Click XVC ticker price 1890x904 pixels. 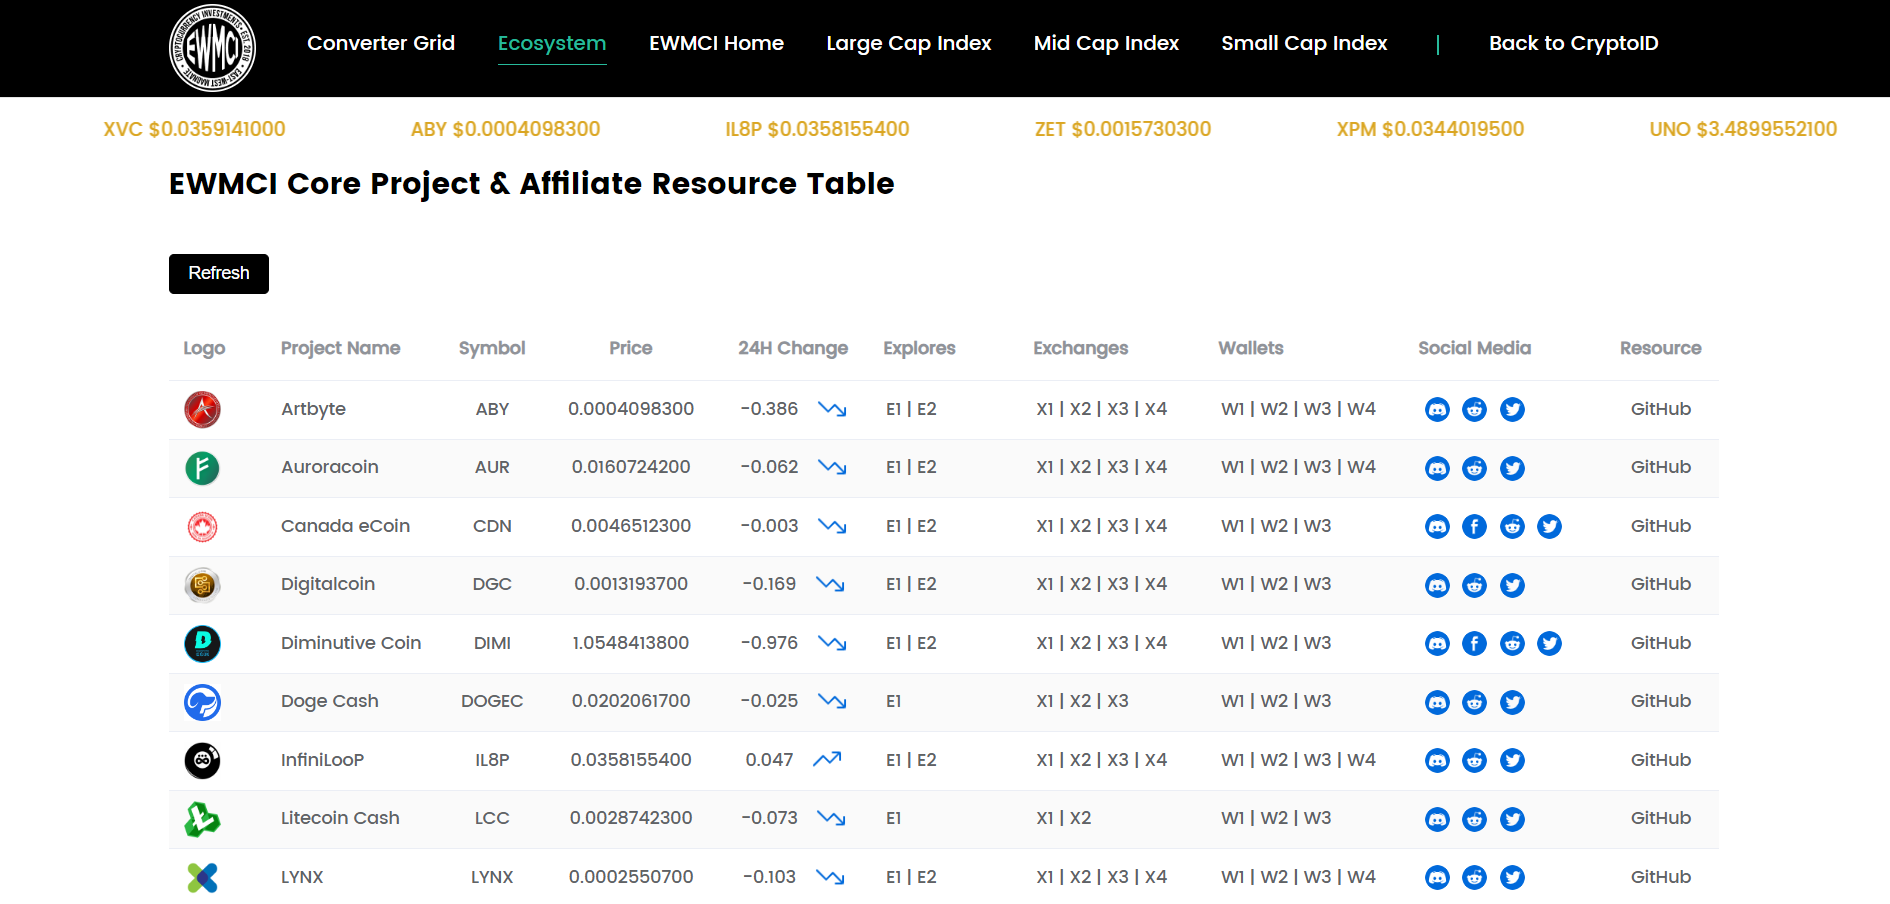coord(195,129)
